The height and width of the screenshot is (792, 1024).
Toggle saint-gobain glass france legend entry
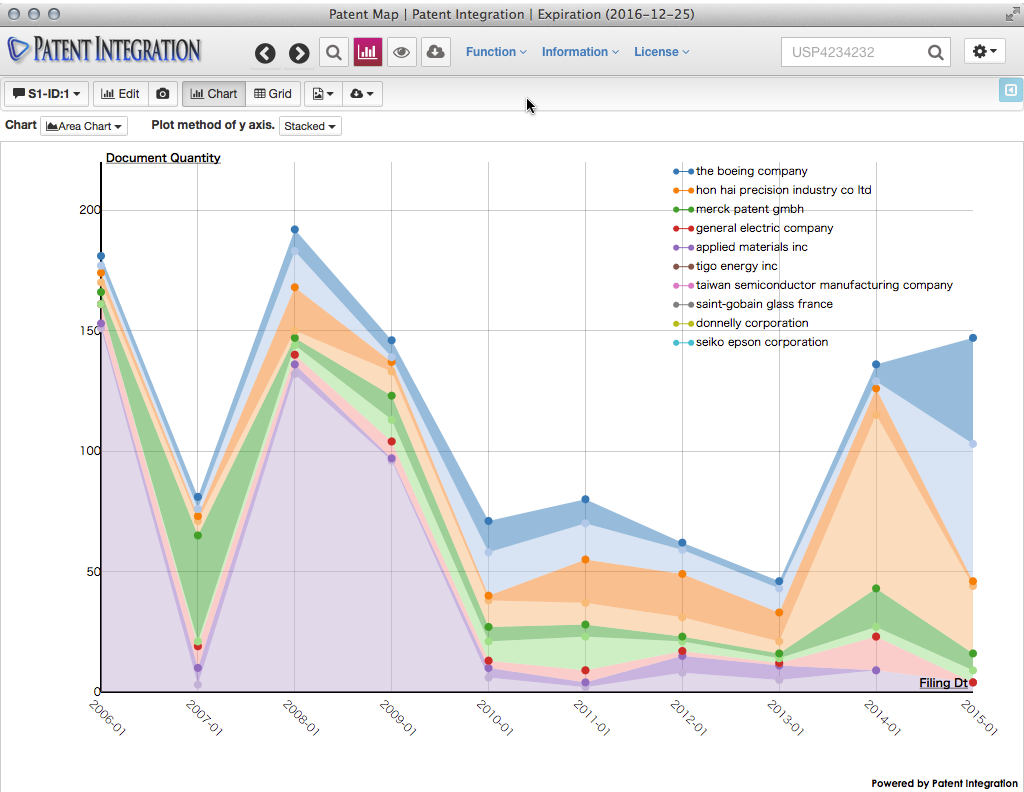point(753,304)
